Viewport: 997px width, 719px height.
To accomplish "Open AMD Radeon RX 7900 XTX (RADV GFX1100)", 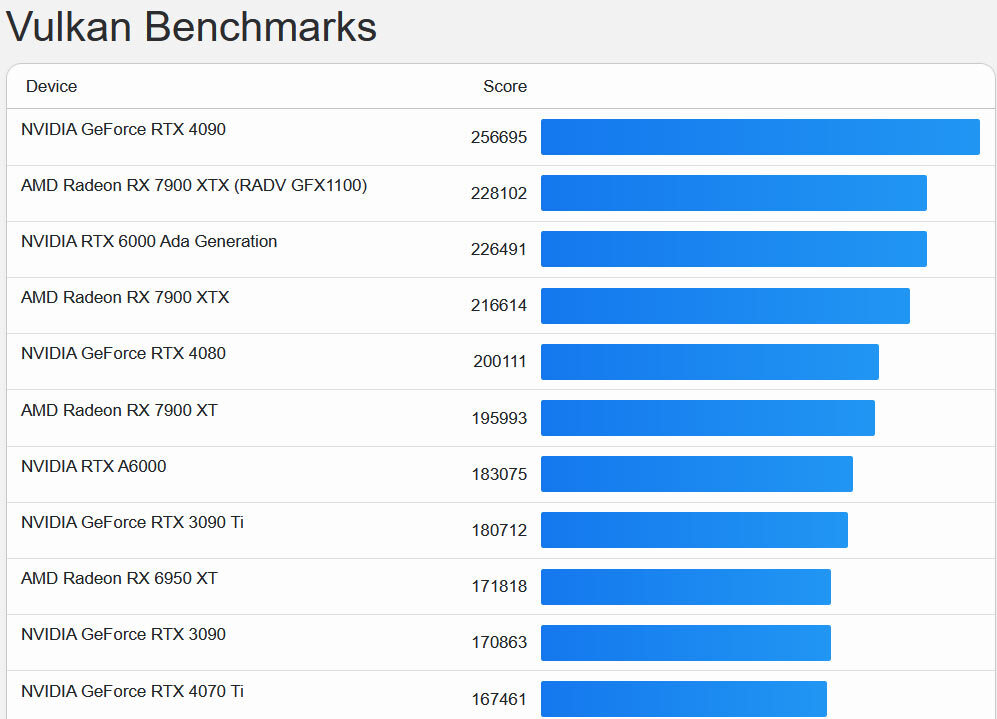I will click(194, 186).
